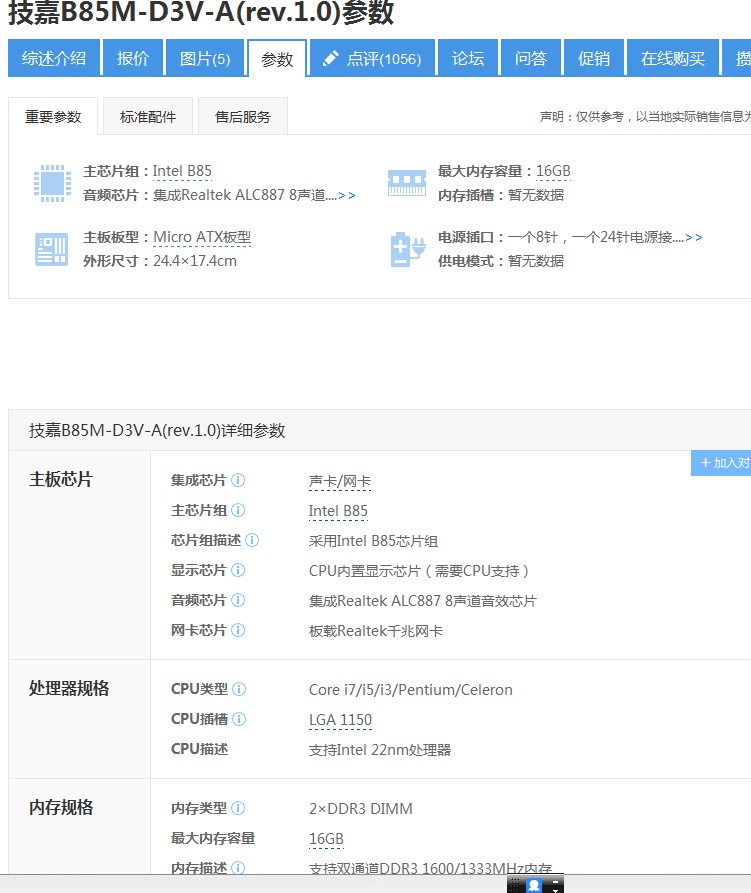Click the dotted grip handle on the bottom floating bar
The image size is (751, 893).
[514, 885]
